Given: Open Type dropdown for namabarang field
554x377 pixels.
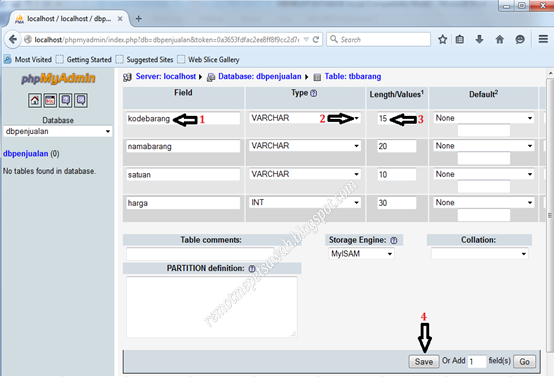Looking at the screenshot, I should (x=305, y=146).
